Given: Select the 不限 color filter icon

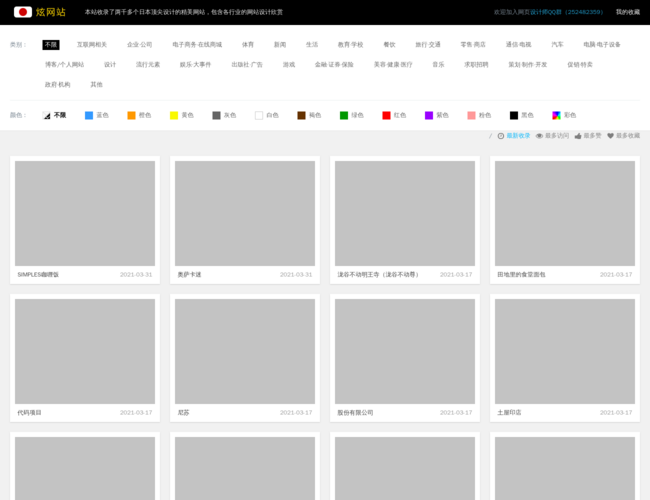Looking at the screenshot, I should pos(47,116).
